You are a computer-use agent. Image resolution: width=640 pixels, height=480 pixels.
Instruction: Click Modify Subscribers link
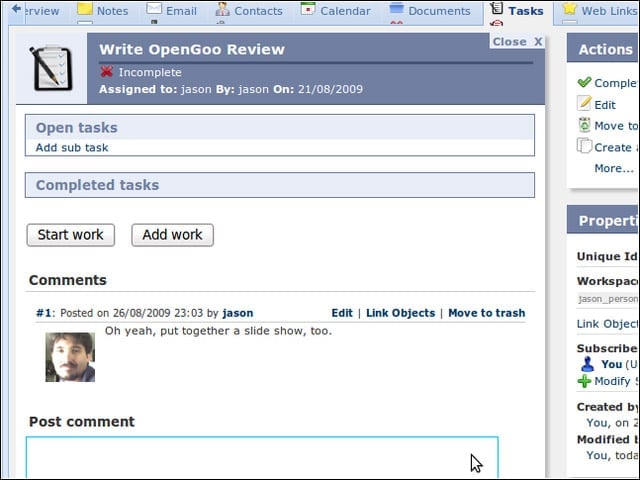[x=616, y=381]
